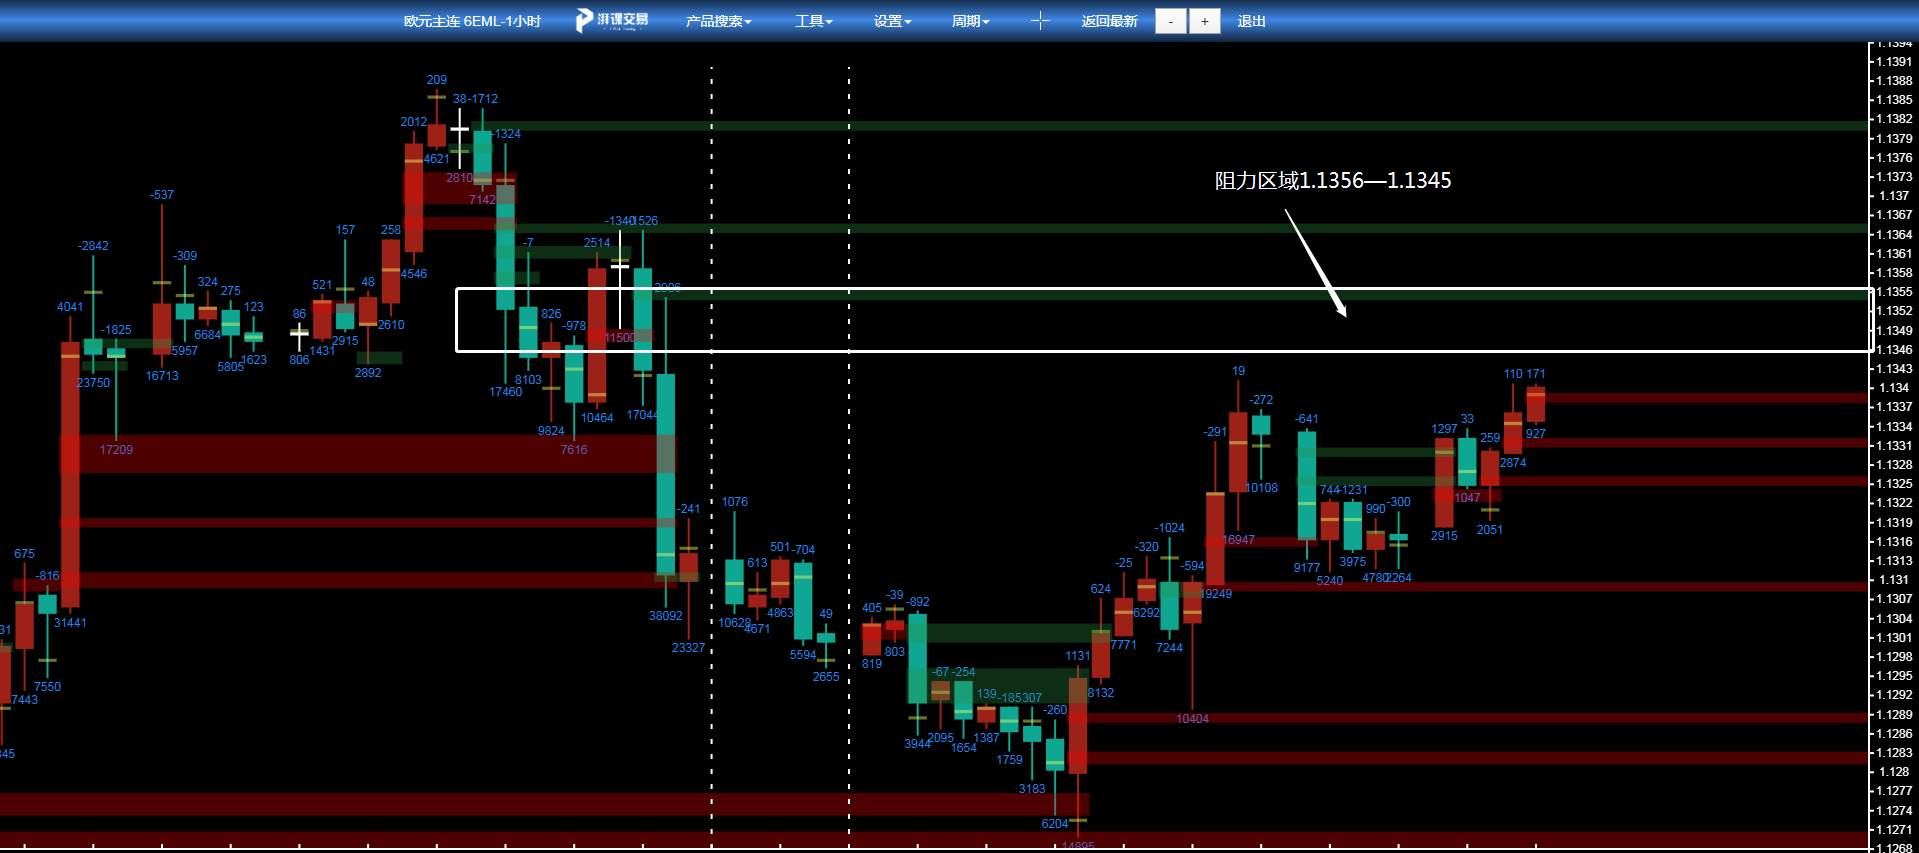This screenshot has height=853, width=1919.
Task: Expand the 工具 tools menu
Action: coord(813,21)
